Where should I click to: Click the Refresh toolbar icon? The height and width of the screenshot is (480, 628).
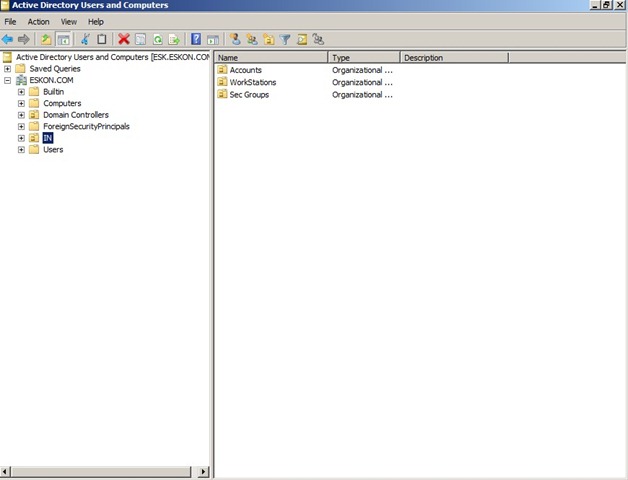point(158,39)
